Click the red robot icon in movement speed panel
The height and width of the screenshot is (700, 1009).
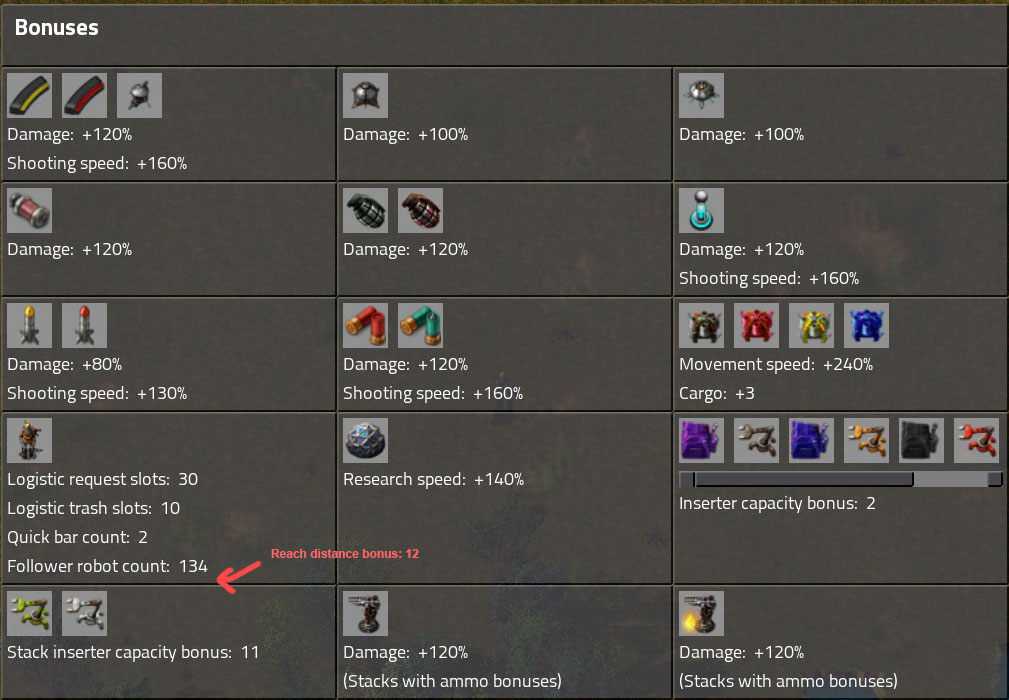coord(757,326)
